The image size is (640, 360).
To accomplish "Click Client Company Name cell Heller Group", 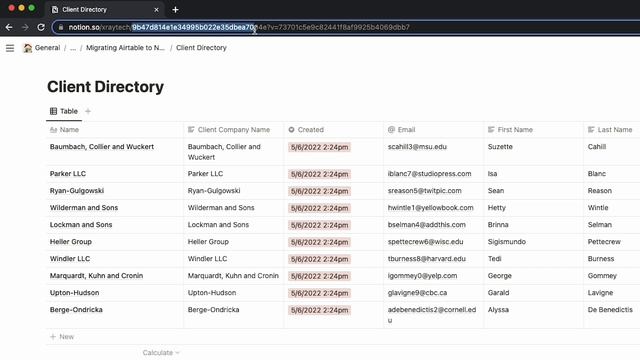I will 208,242.
